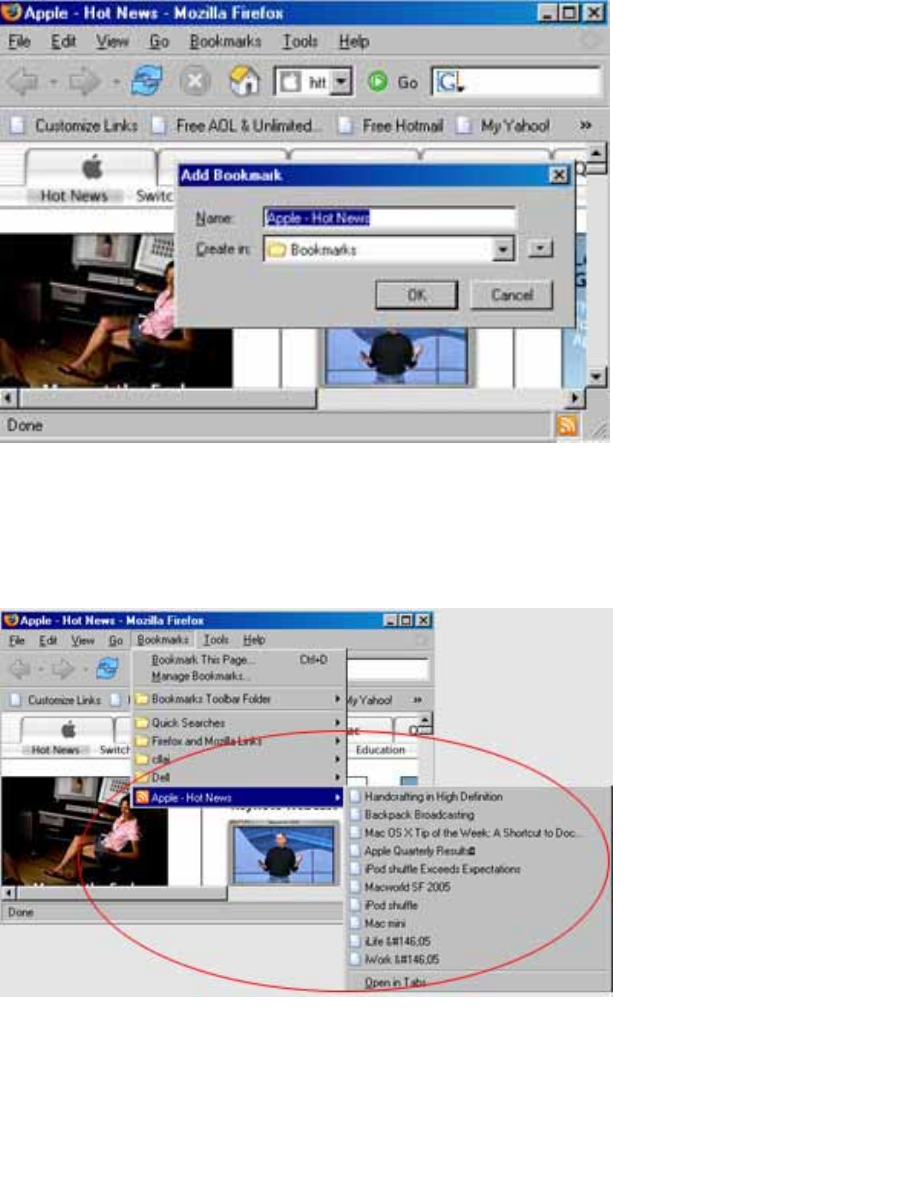The width and height of the screenshot is (916, 1181).
Task: Click vertical scrollbar down arrow in the top window
Action: pyautogui.click(x=596, y=377)
